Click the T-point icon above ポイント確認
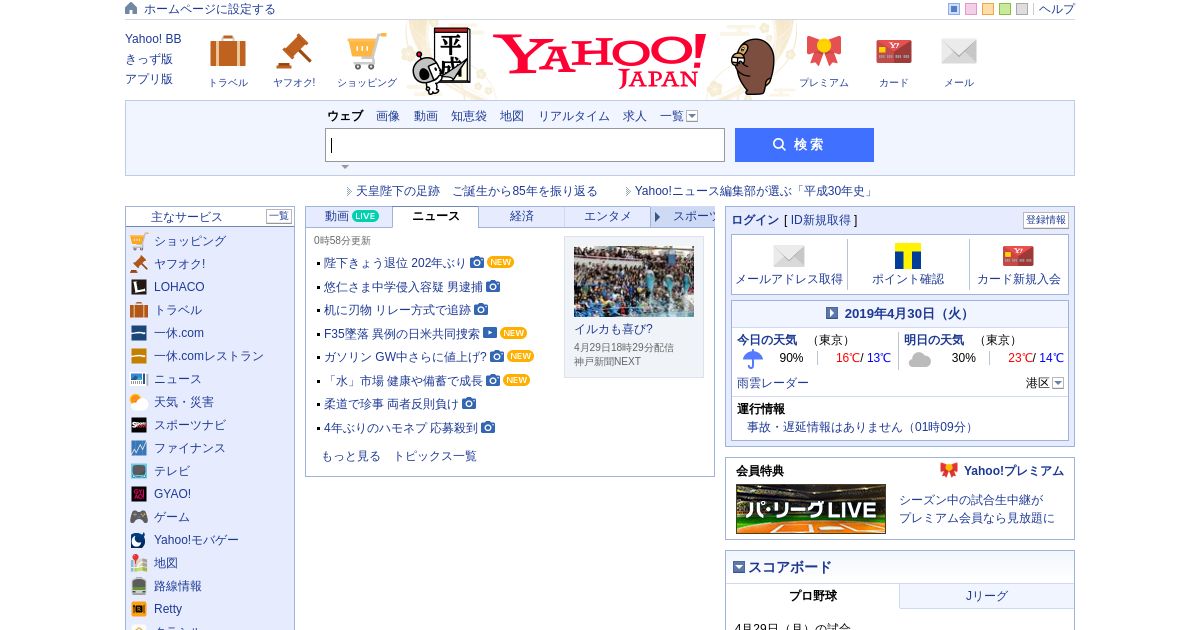The height and width of the screenshot is (630, 1200). [908, 256]
